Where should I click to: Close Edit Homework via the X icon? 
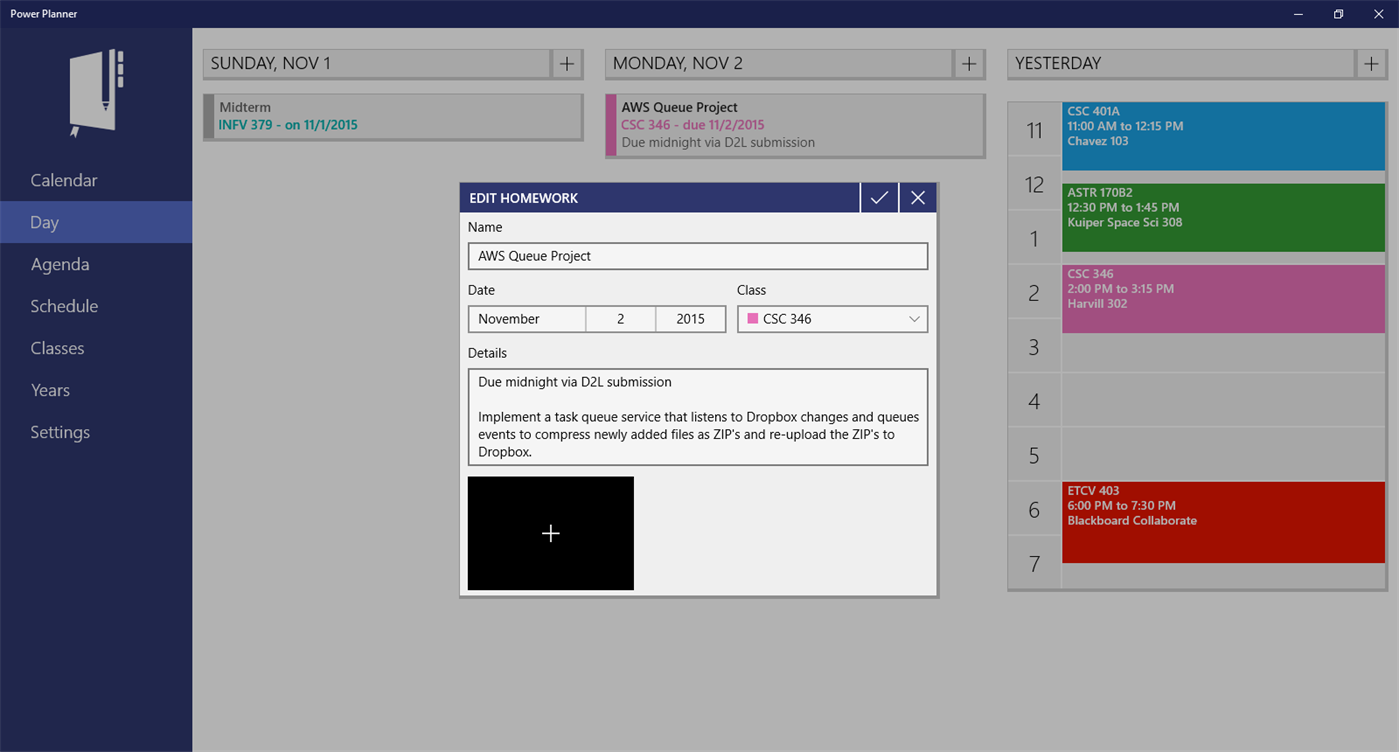coord(917,197)
